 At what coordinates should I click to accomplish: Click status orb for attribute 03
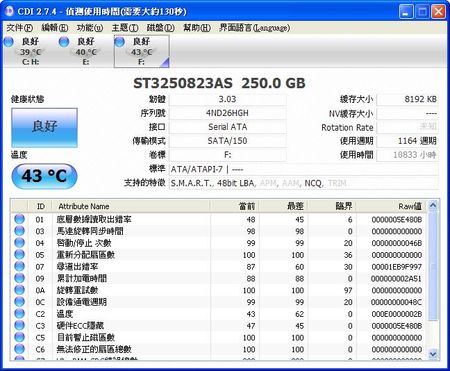tap(20, 231)
